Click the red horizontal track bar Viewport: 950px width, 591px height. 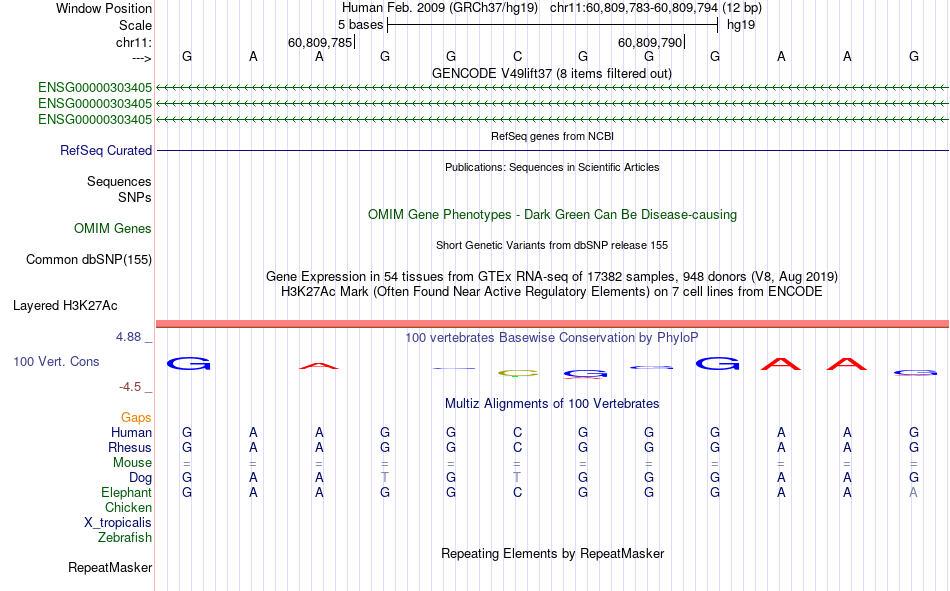tap(552, 324)
